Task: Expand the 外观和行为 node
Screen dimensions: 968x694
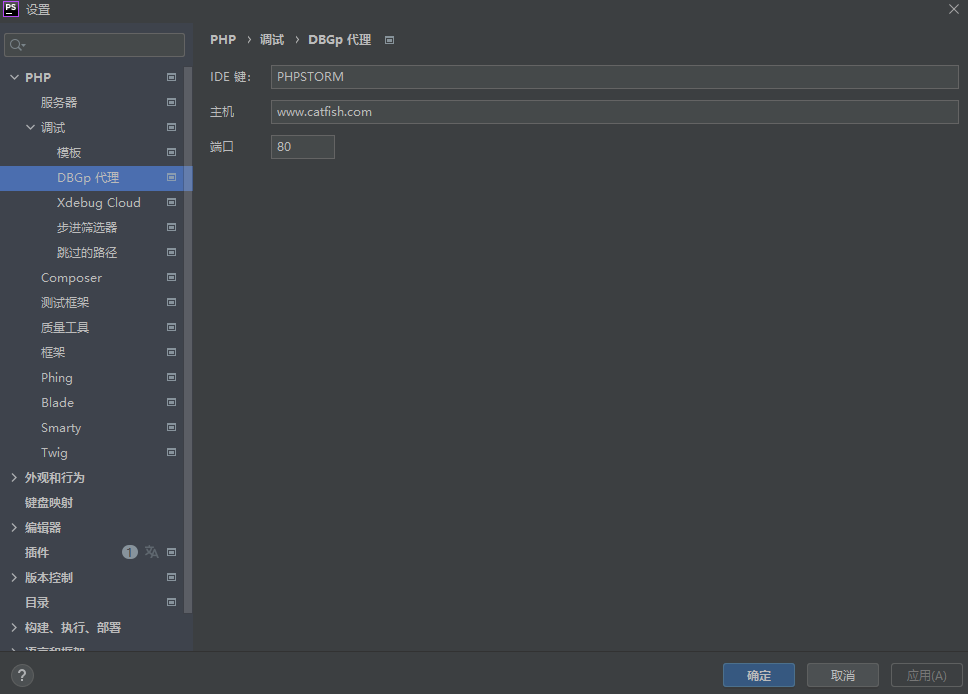Action: [x=14, y=477]
